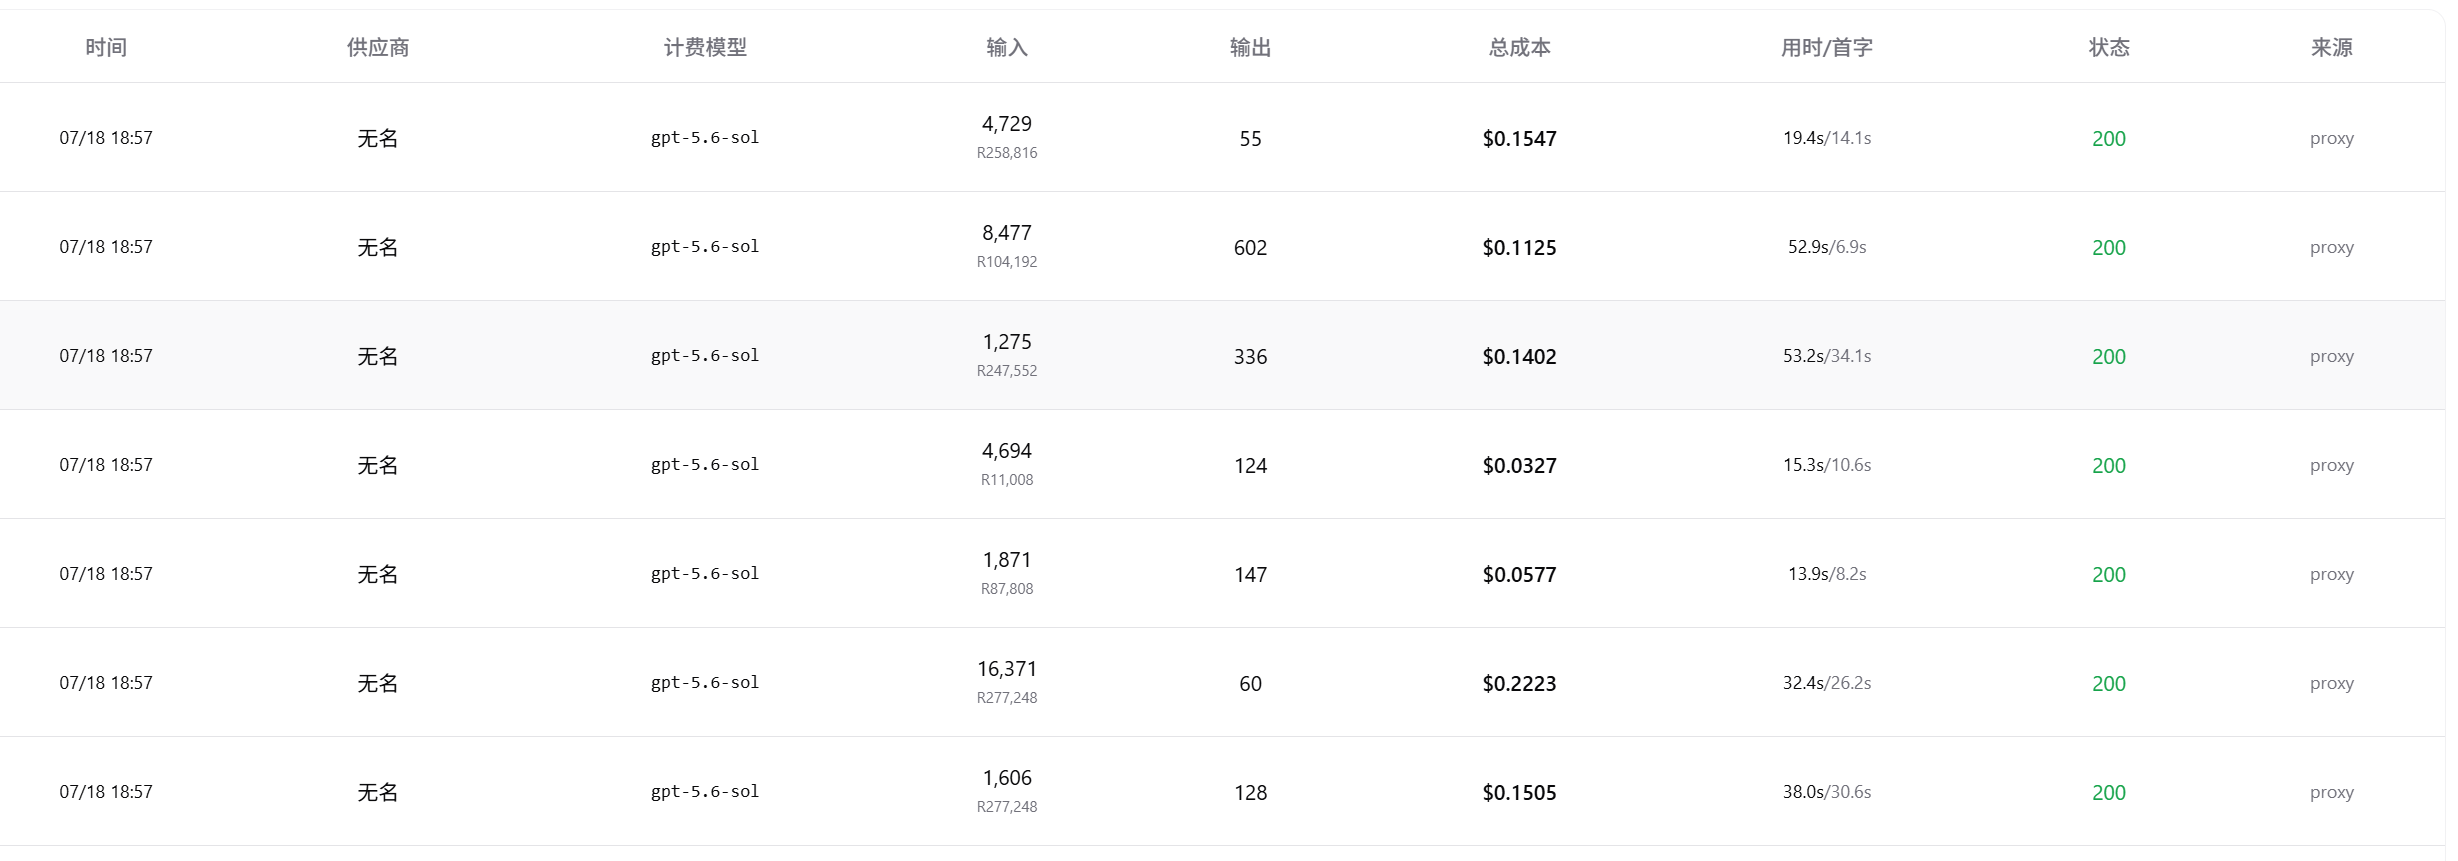Click the 38.0s/30.6s timing cell

tap(1827, 791)
